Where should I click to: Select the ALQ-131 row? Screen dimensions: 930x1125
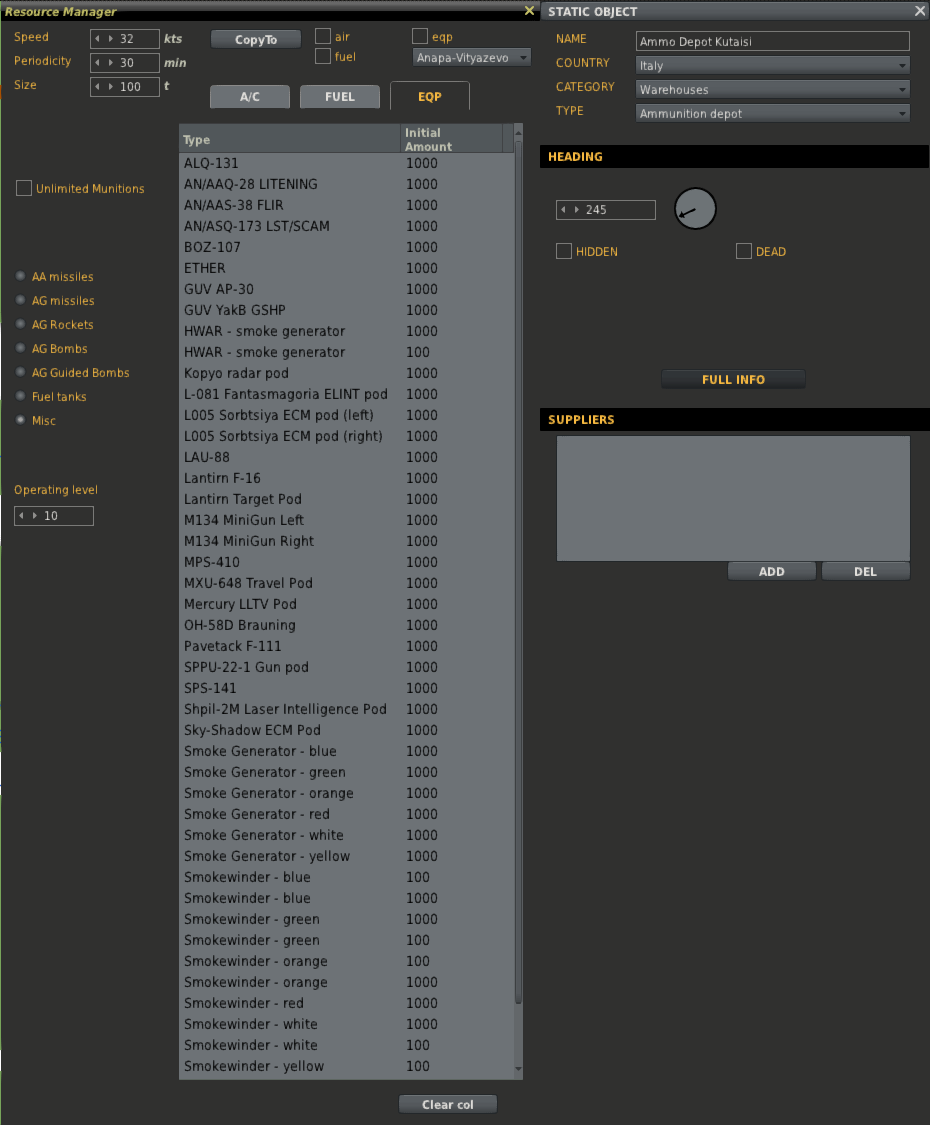347,163
